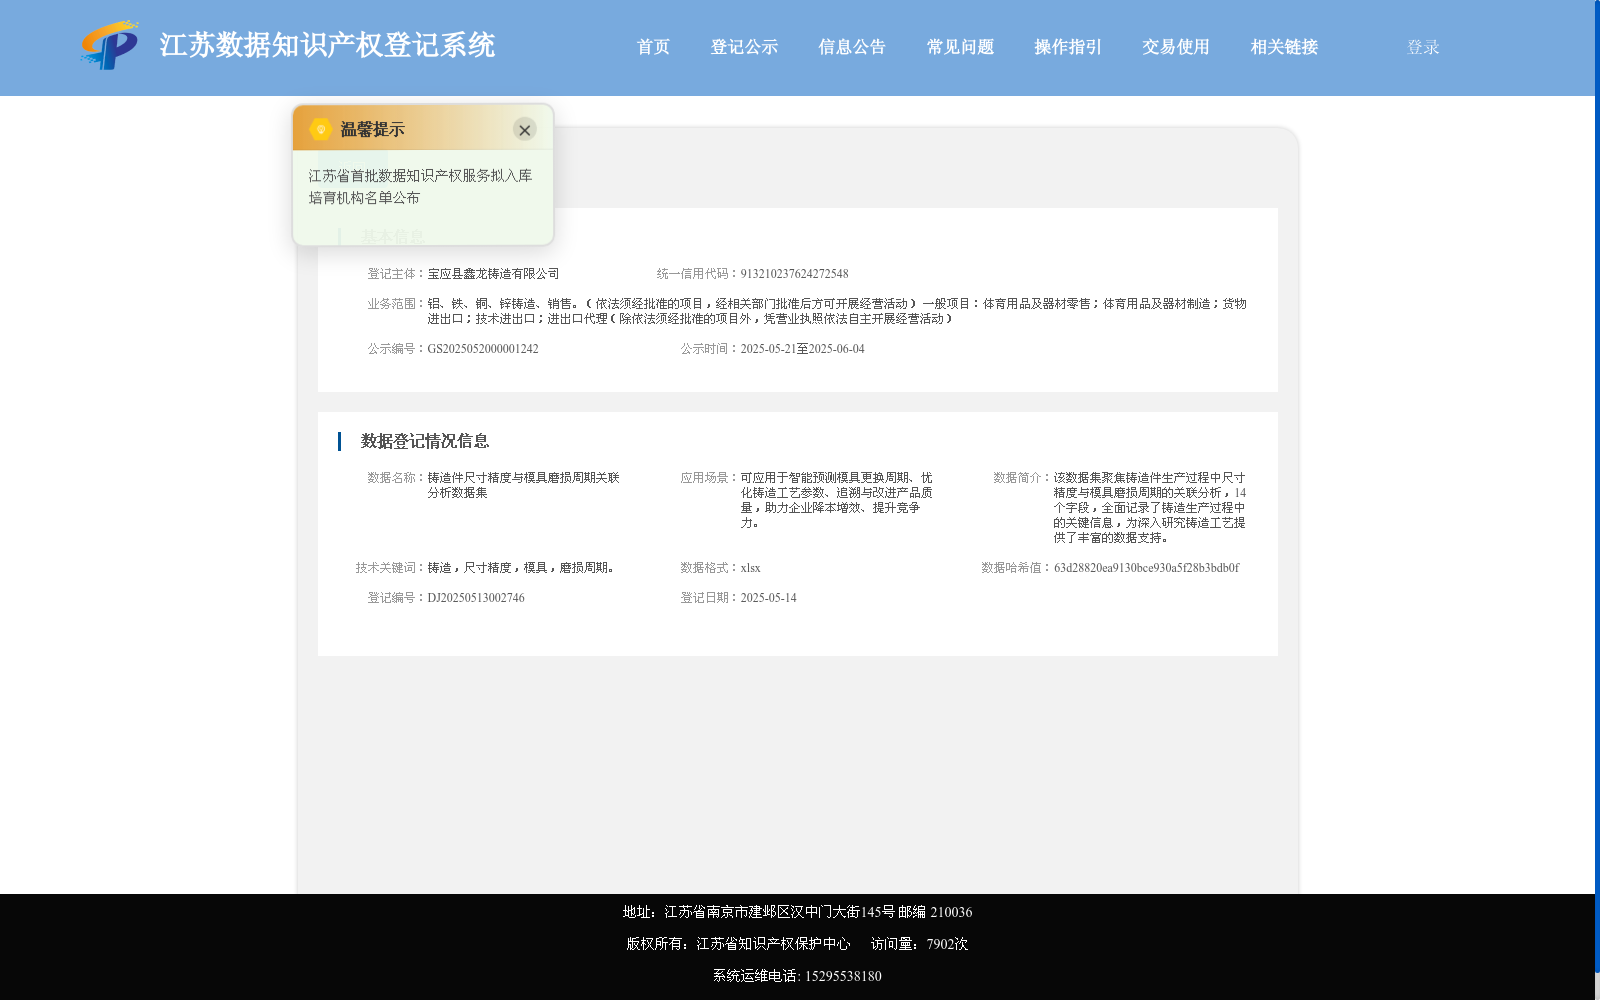This screenshot has width=1600, height=1000.
Task: Click the 业务范围 description text
Action: [837, 311]
